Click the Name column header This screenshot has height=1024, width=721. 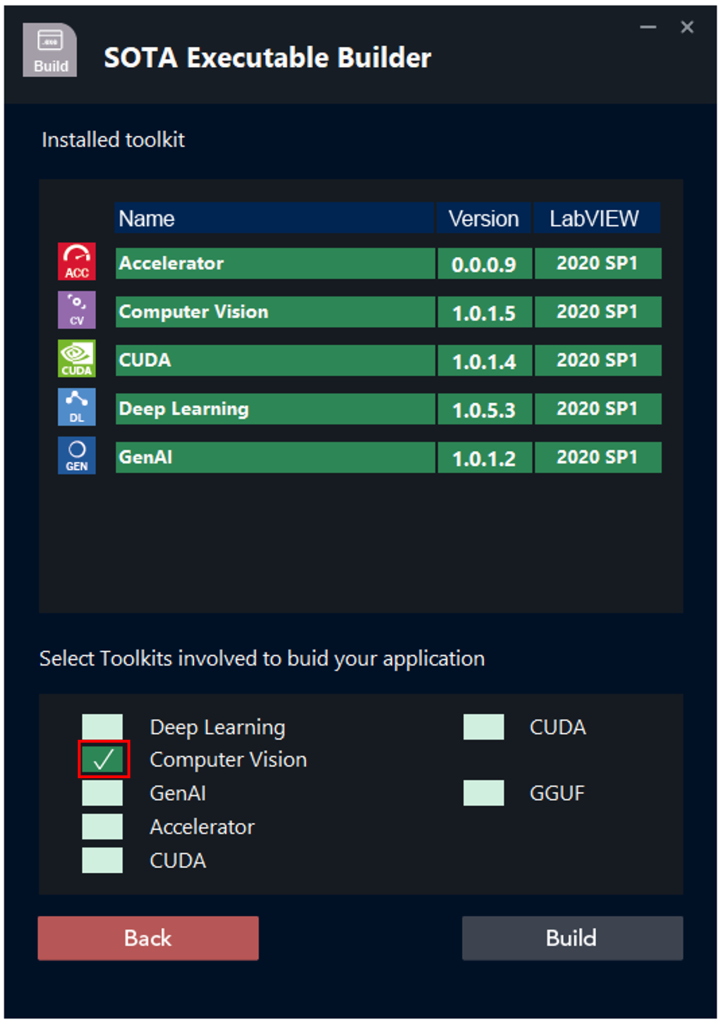pyautogui.click(x=275, y=218)
